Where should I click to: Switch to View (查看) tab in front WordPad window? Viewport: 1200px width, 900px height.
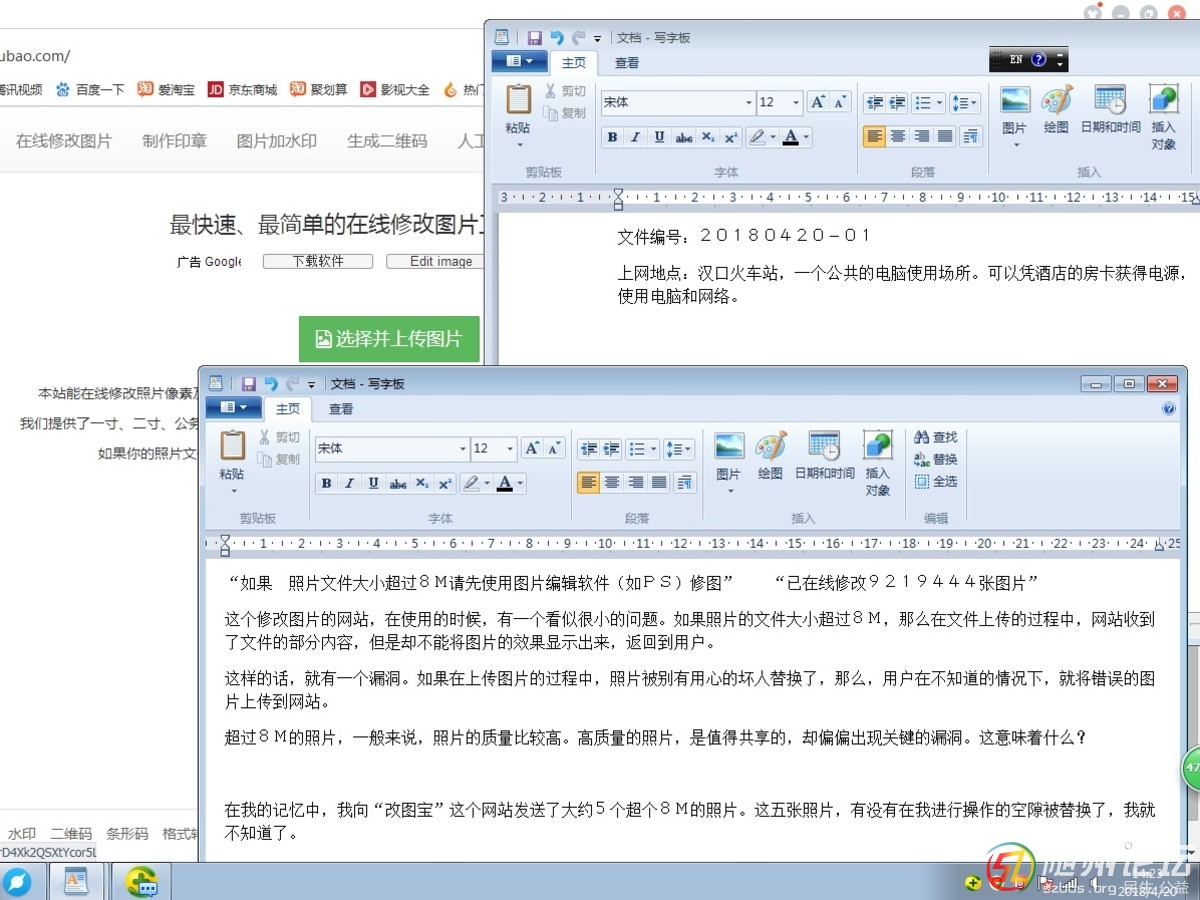pyautogui.click(x=341, y=409)
